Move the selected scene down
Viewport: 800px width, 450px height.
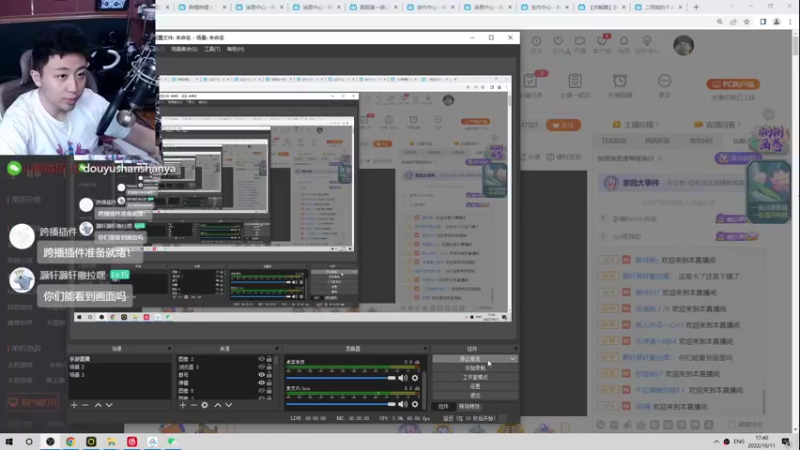point(109,405)
